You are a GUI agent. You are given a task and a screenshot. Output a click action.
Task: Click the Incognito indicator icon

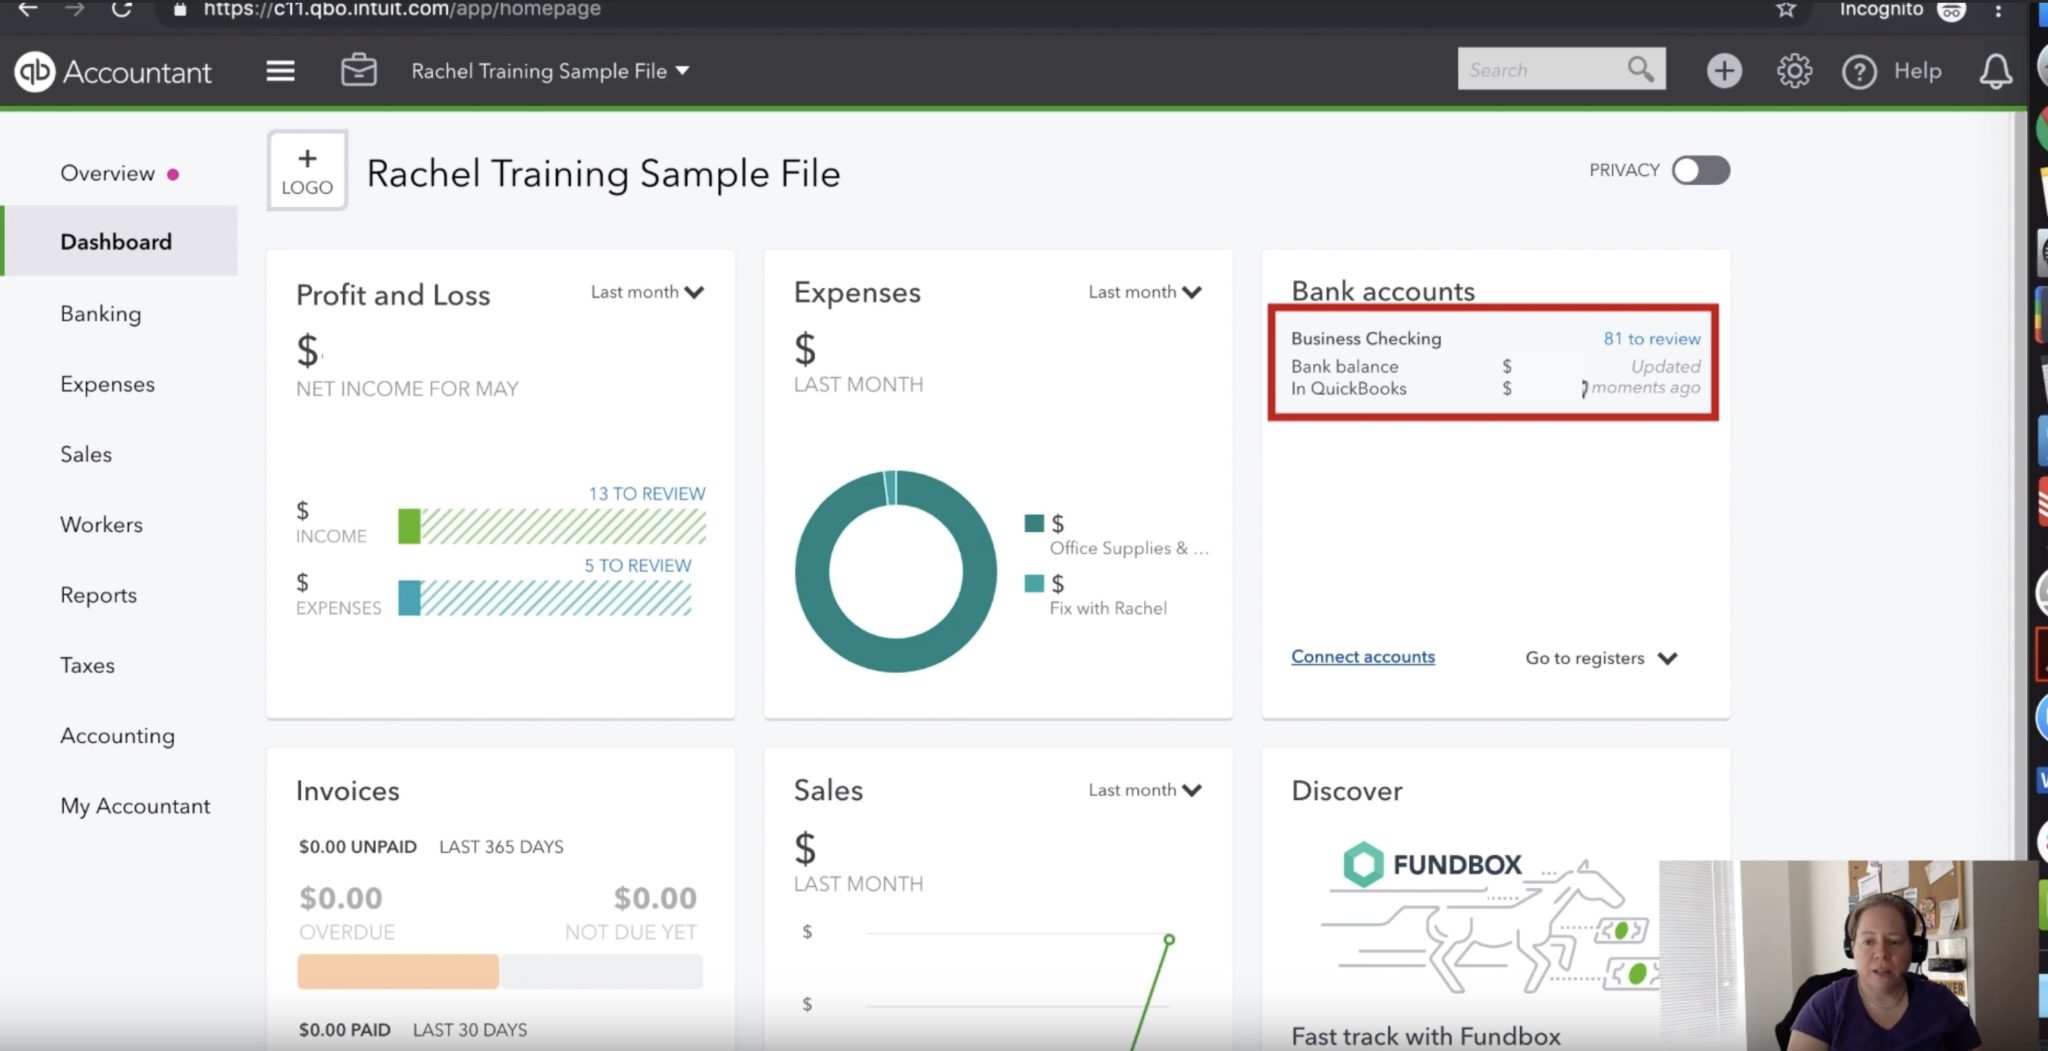(x=1951, y=11)
